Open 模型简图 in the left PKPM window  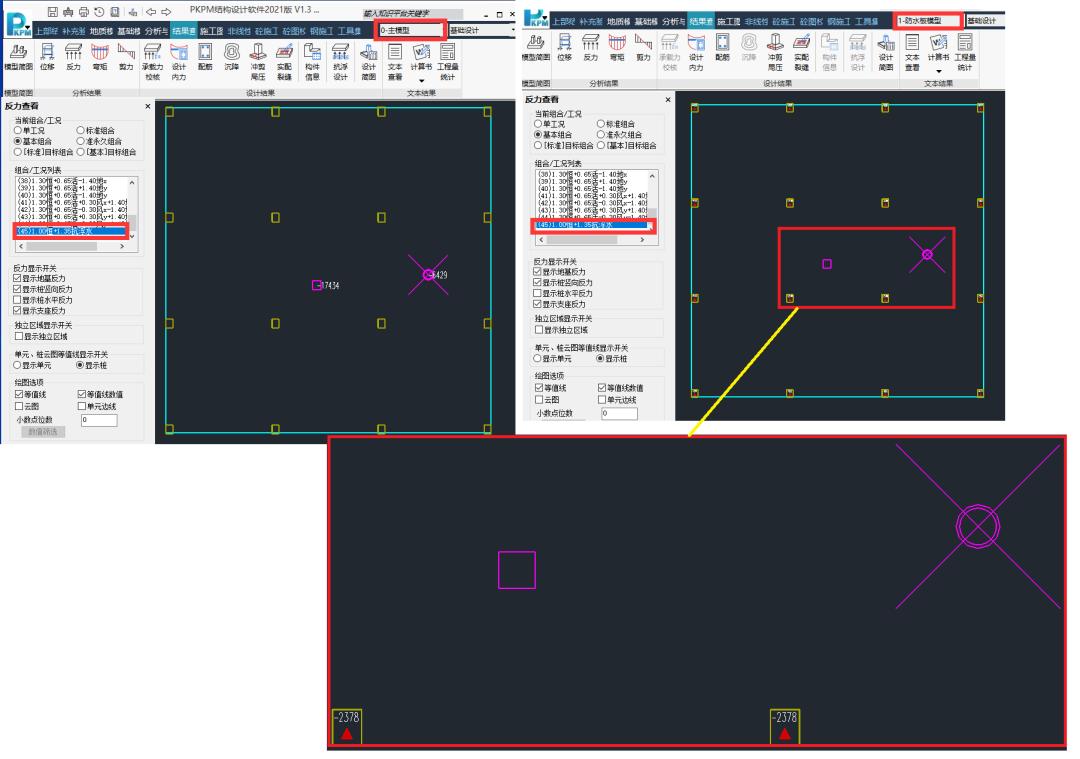click(x=19, y=57)
